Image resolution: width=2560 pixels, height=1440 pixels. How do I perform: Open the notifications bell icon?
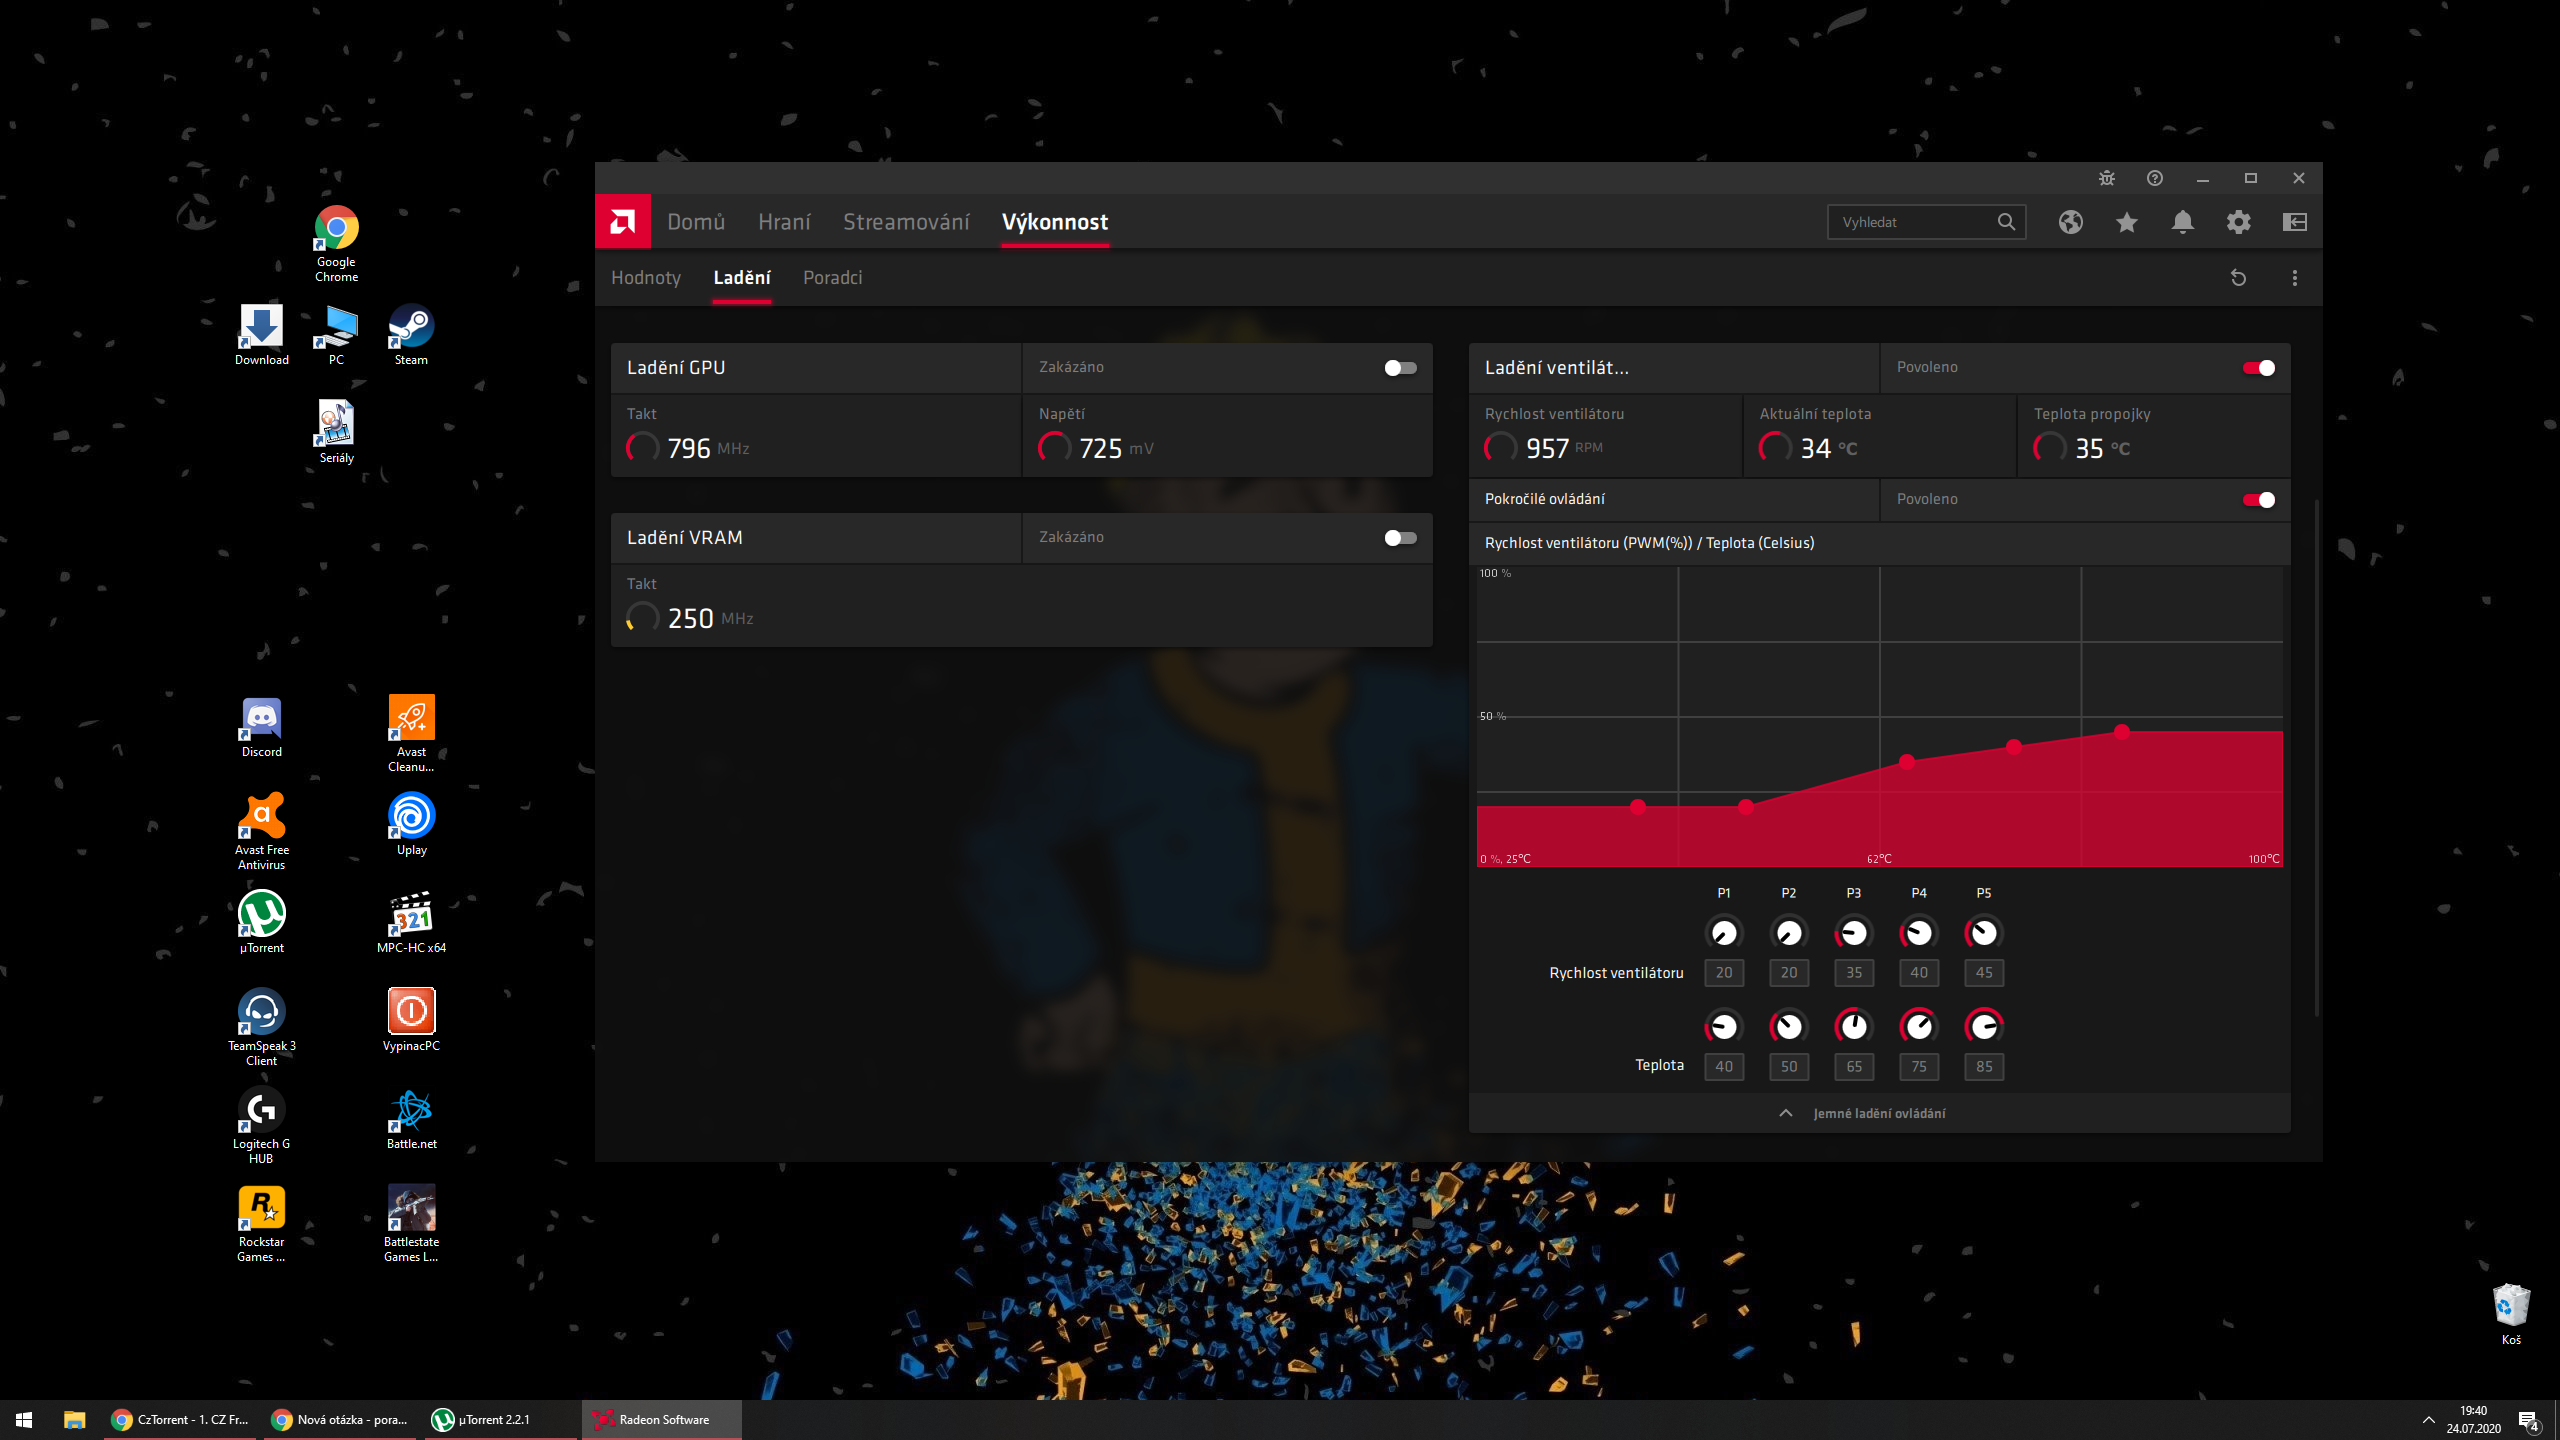tap(2182, 222)
